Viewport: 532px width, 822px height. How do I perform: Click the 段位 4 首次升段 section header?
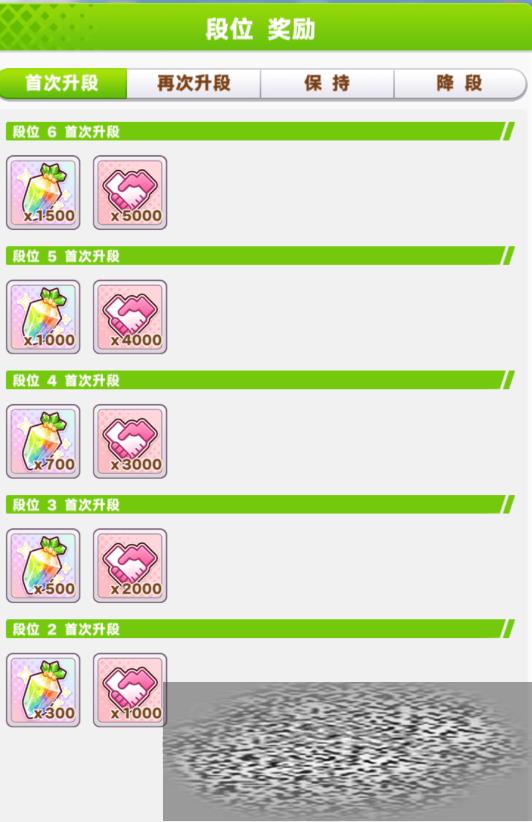260,380
